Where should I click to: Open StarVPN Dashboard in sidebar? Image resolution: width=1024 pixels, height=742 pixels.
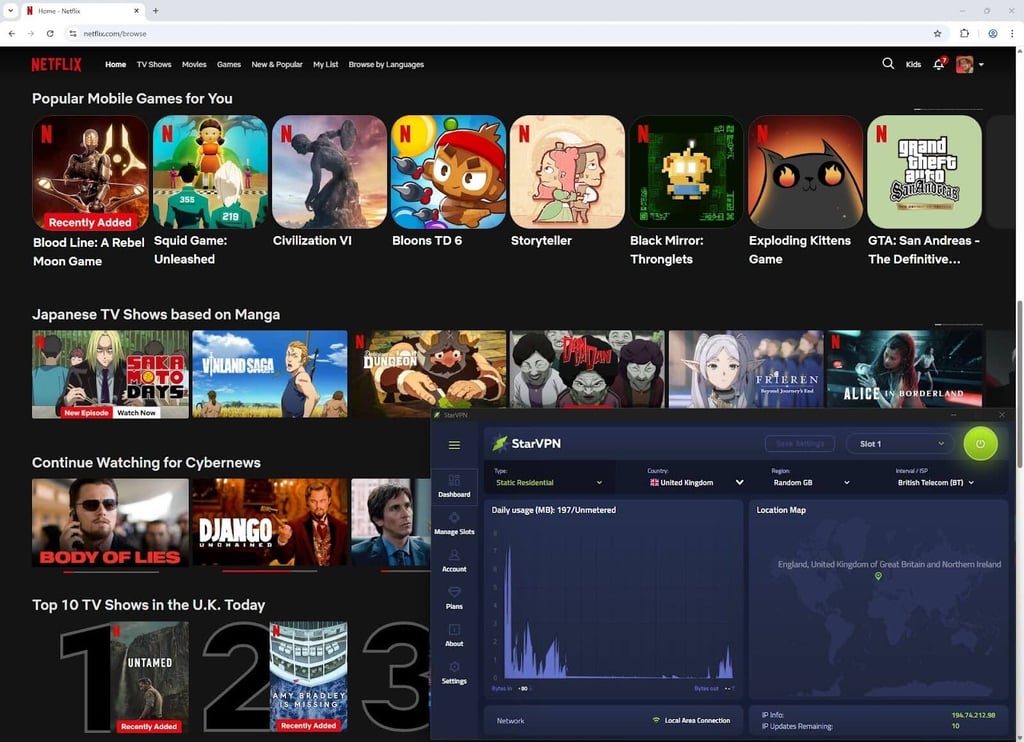coord(454,486)
